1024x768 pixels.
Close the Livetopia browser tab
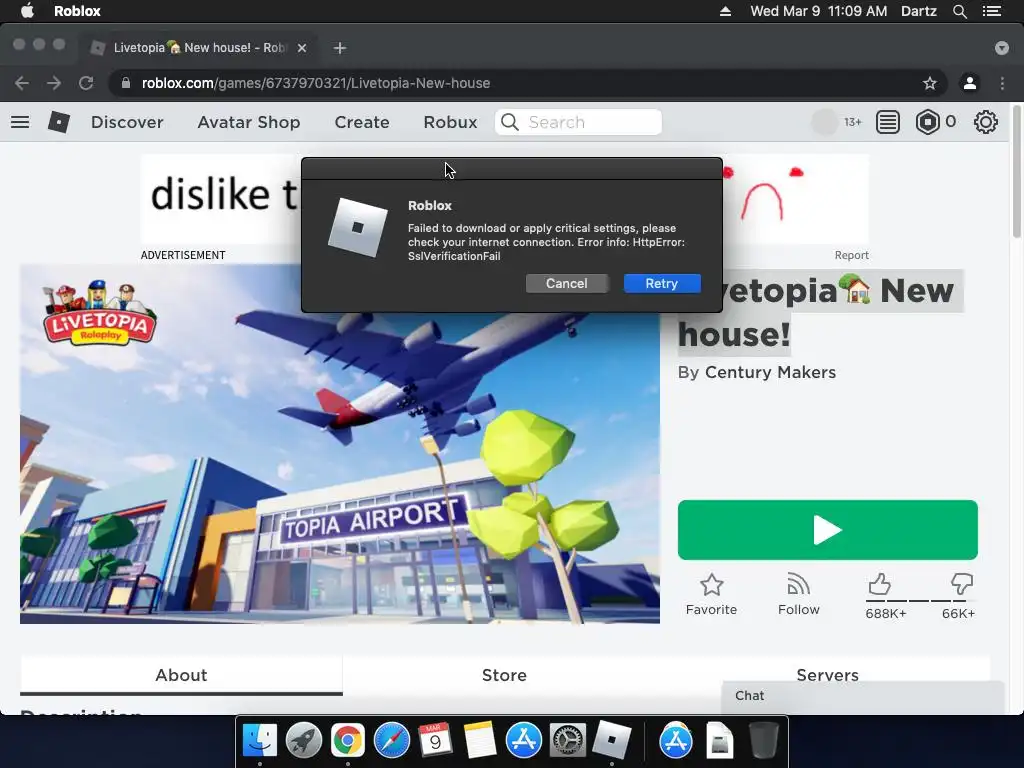tap(302, 48)
